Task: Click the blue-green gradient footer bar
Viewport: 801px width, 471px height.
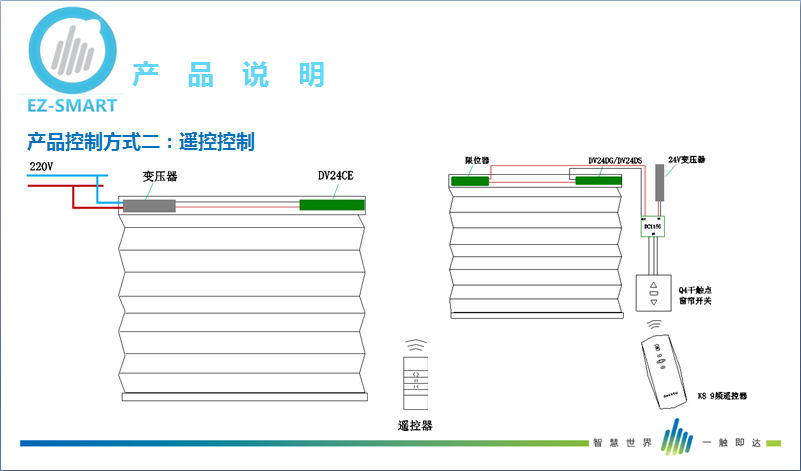Action: (x=300, y=442)
